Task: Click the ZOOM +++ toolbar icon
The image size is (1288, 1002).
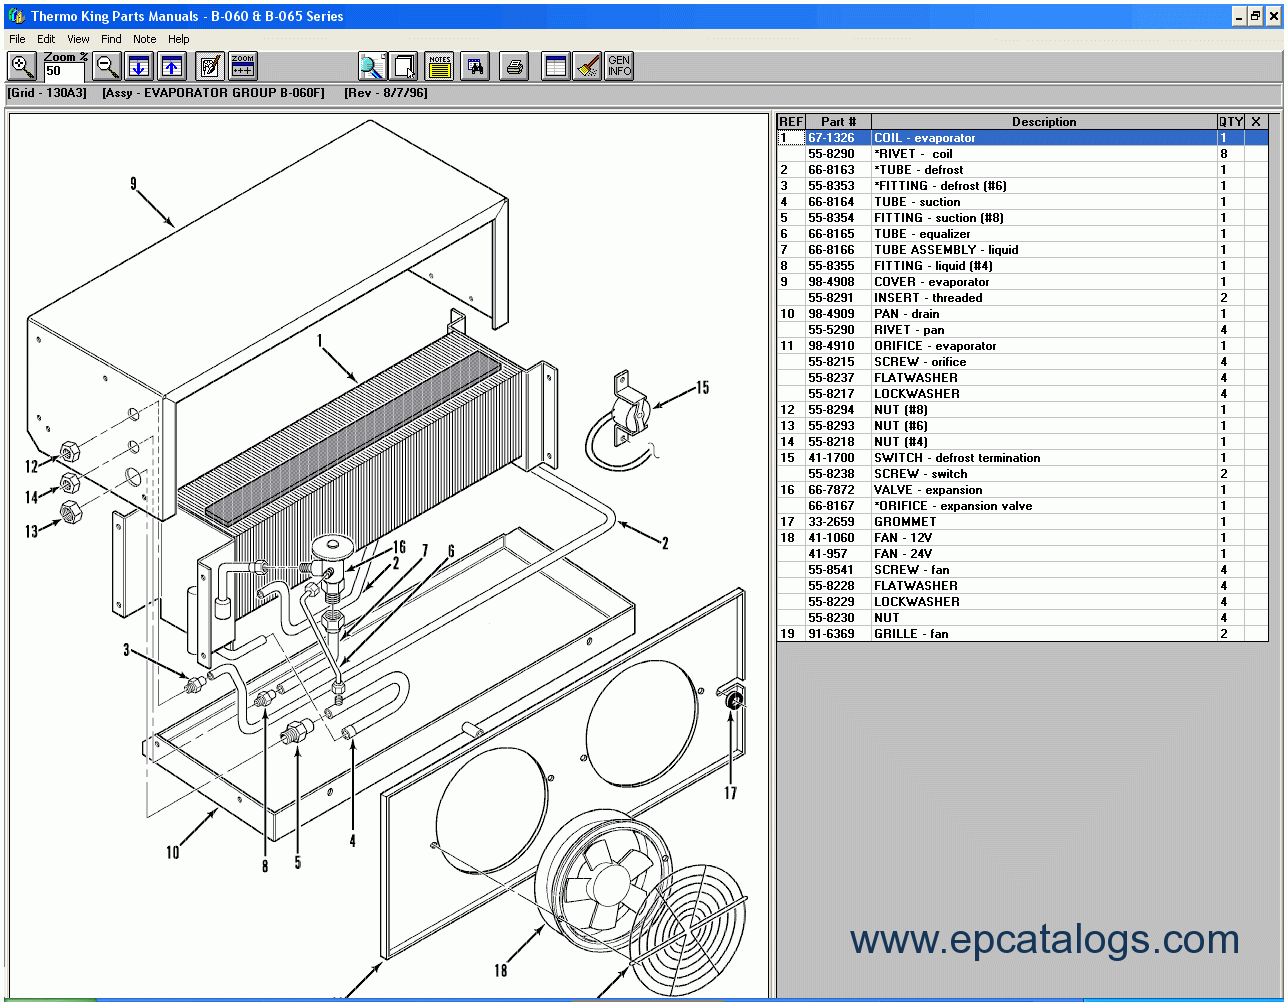Action: click(243, 67)
